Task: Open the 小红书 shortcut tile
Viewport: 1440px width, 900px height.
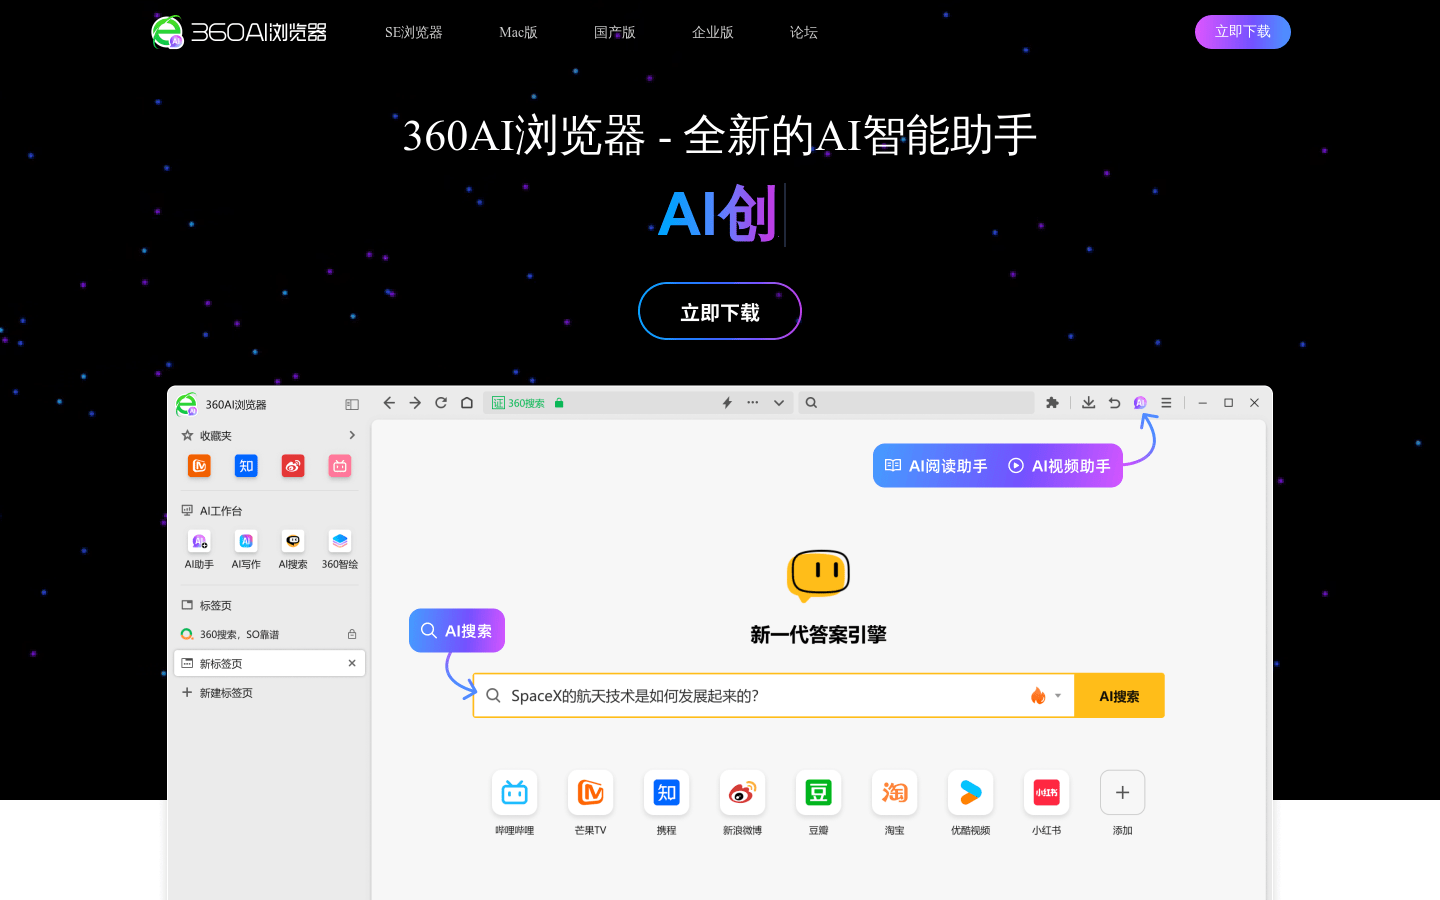Action: click(1046, 793)
